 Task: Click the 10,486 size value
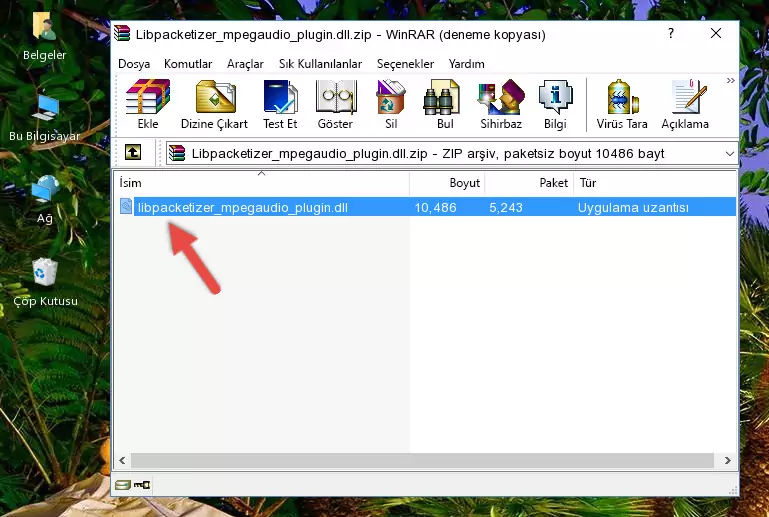436,207
